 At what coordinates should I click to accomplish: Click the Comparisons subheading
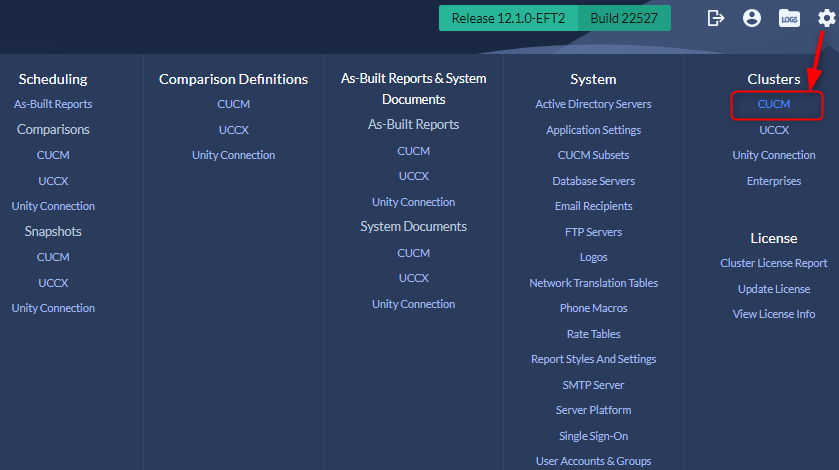click(x=53, y=130)
